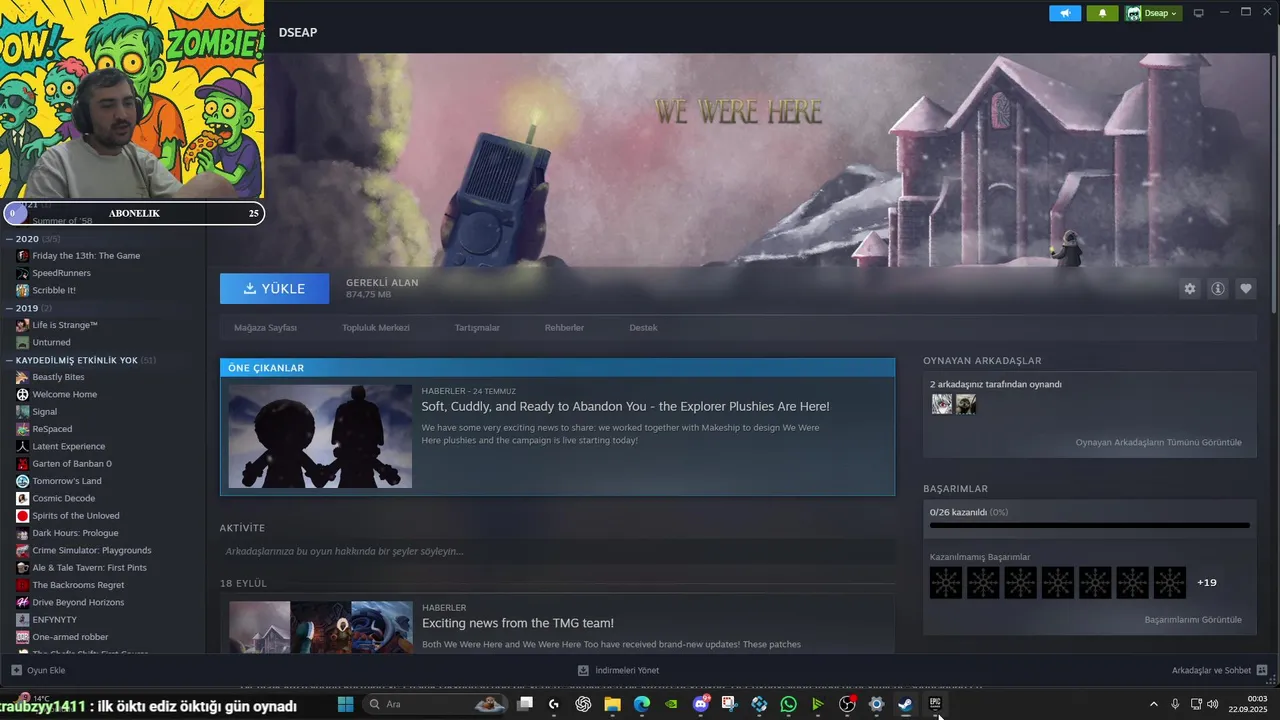Select One-armed robber entry
The height and width of the screenshot is (720, 1280).
coord(70,637)
